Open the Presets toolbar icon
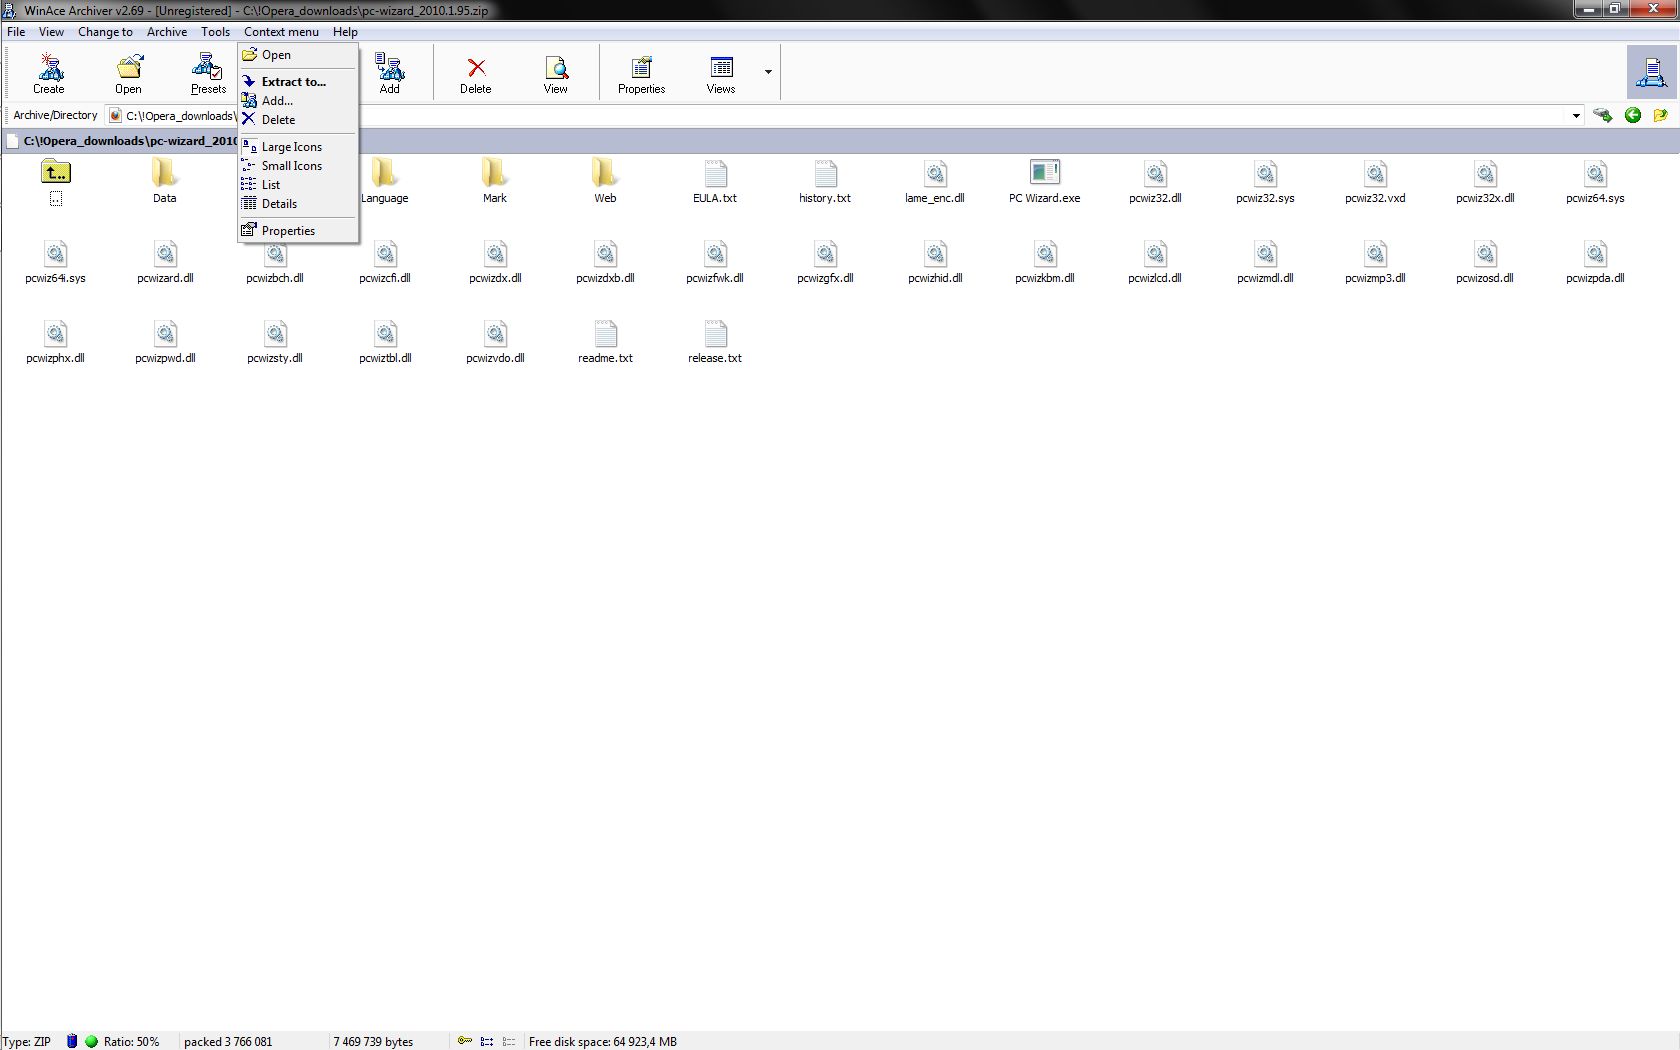This screenshot has height=1050, width=1680. coord(208,73)
